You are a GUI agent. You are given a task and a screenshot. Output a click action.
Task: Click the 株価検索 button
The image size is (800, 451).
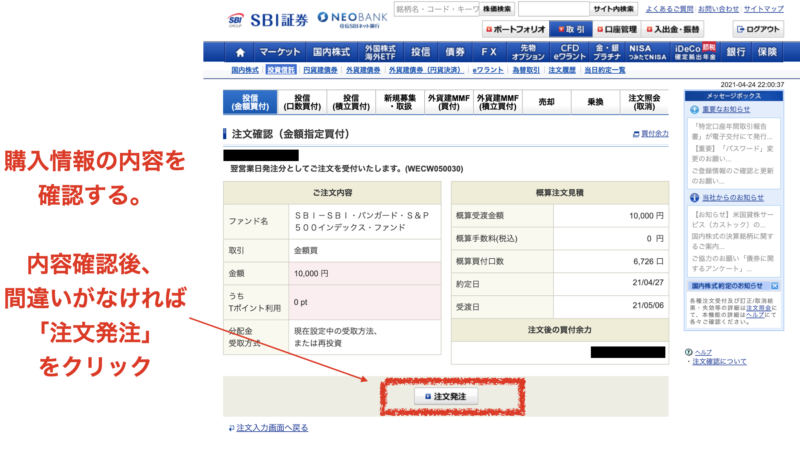[497, 9]
